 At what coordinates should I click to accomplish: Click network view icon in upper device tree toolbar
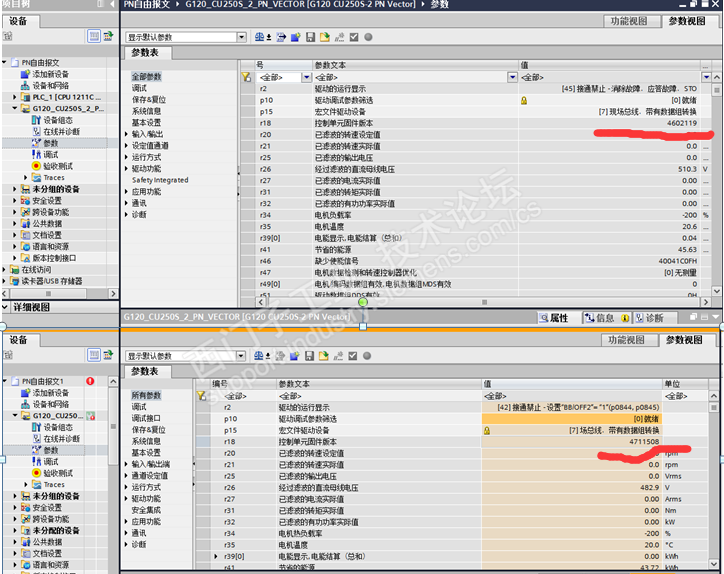[94, 36]
